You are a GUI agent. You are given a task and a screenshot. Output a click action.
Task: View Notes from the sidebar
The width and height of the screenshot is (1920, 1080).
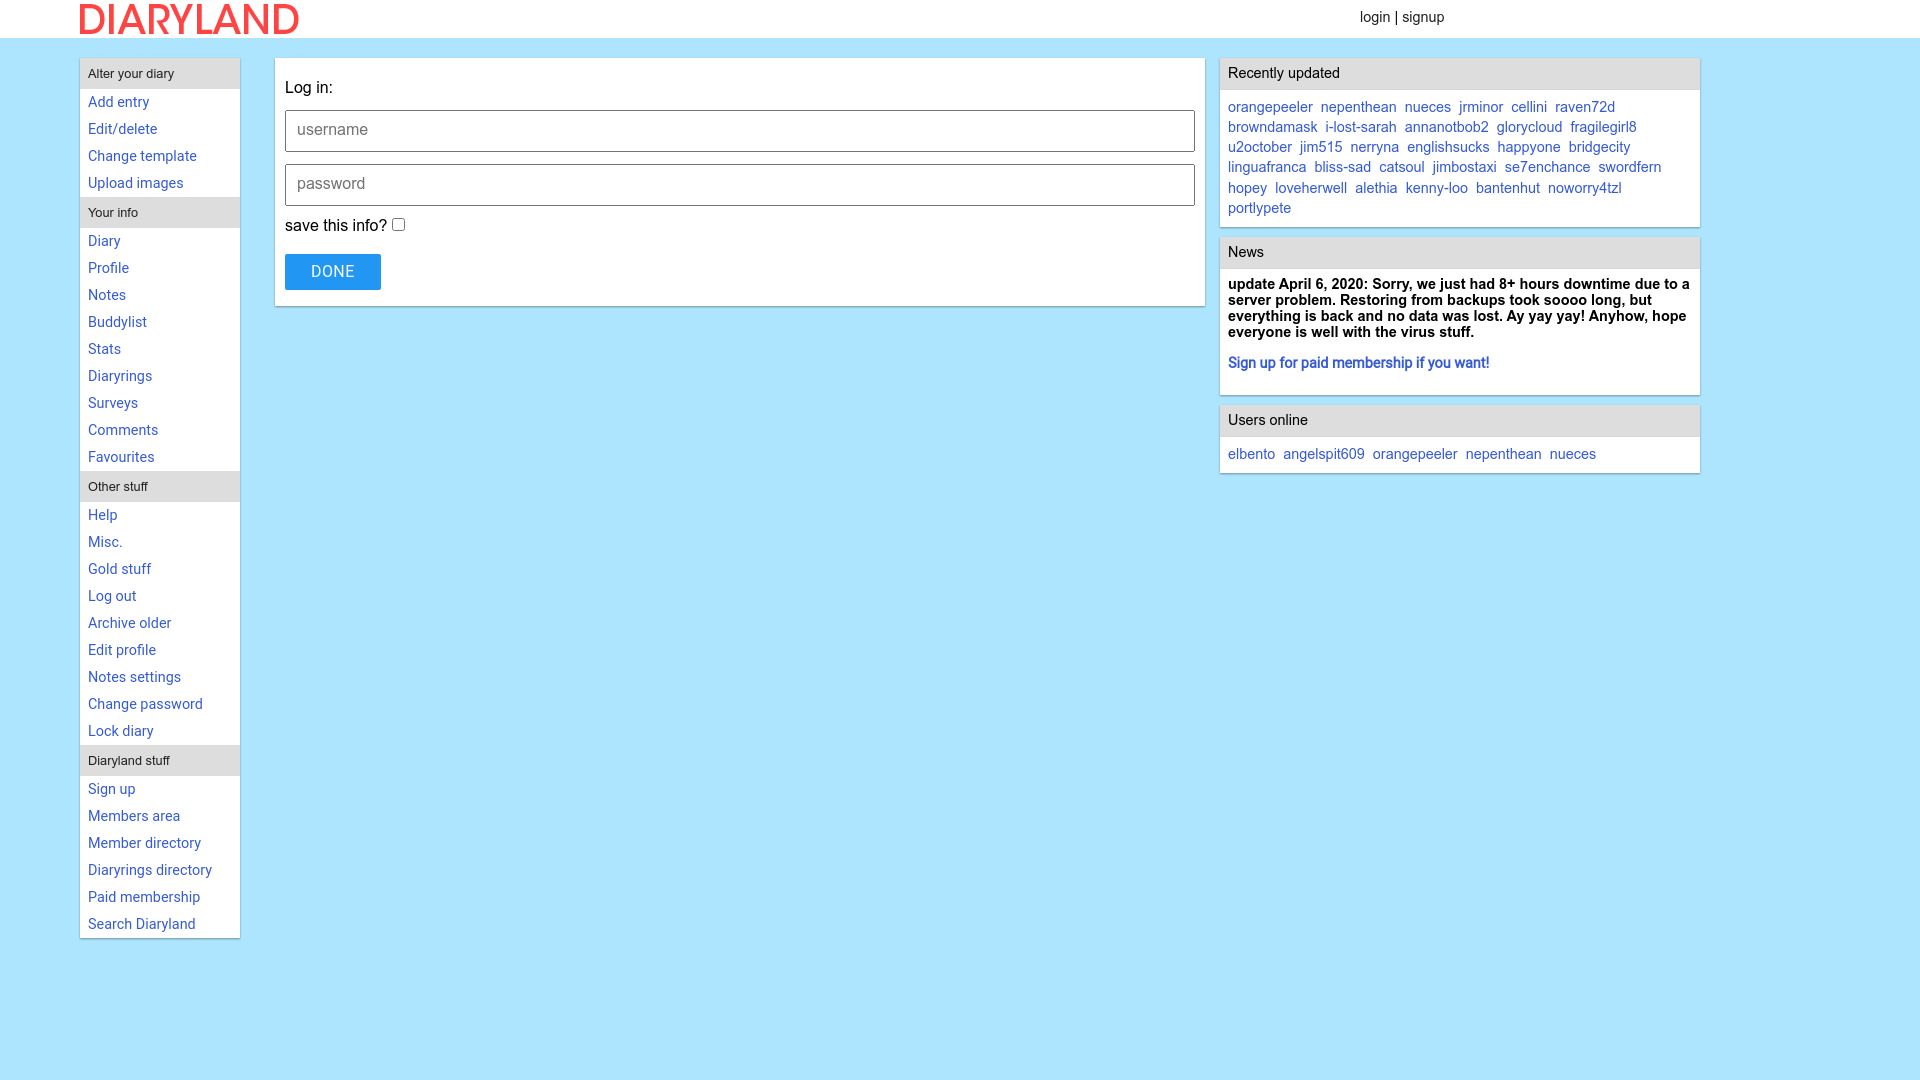(107, 295)
